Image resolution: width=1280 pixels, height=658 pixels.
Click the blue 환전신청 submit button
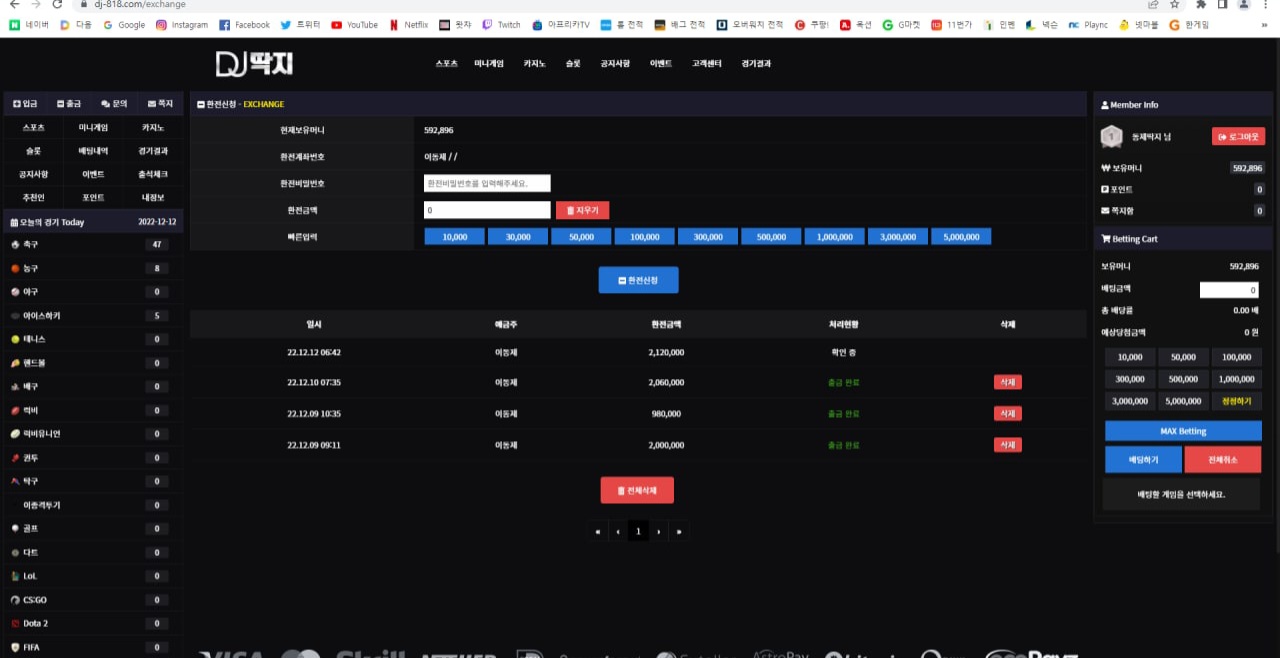(638, 280)
